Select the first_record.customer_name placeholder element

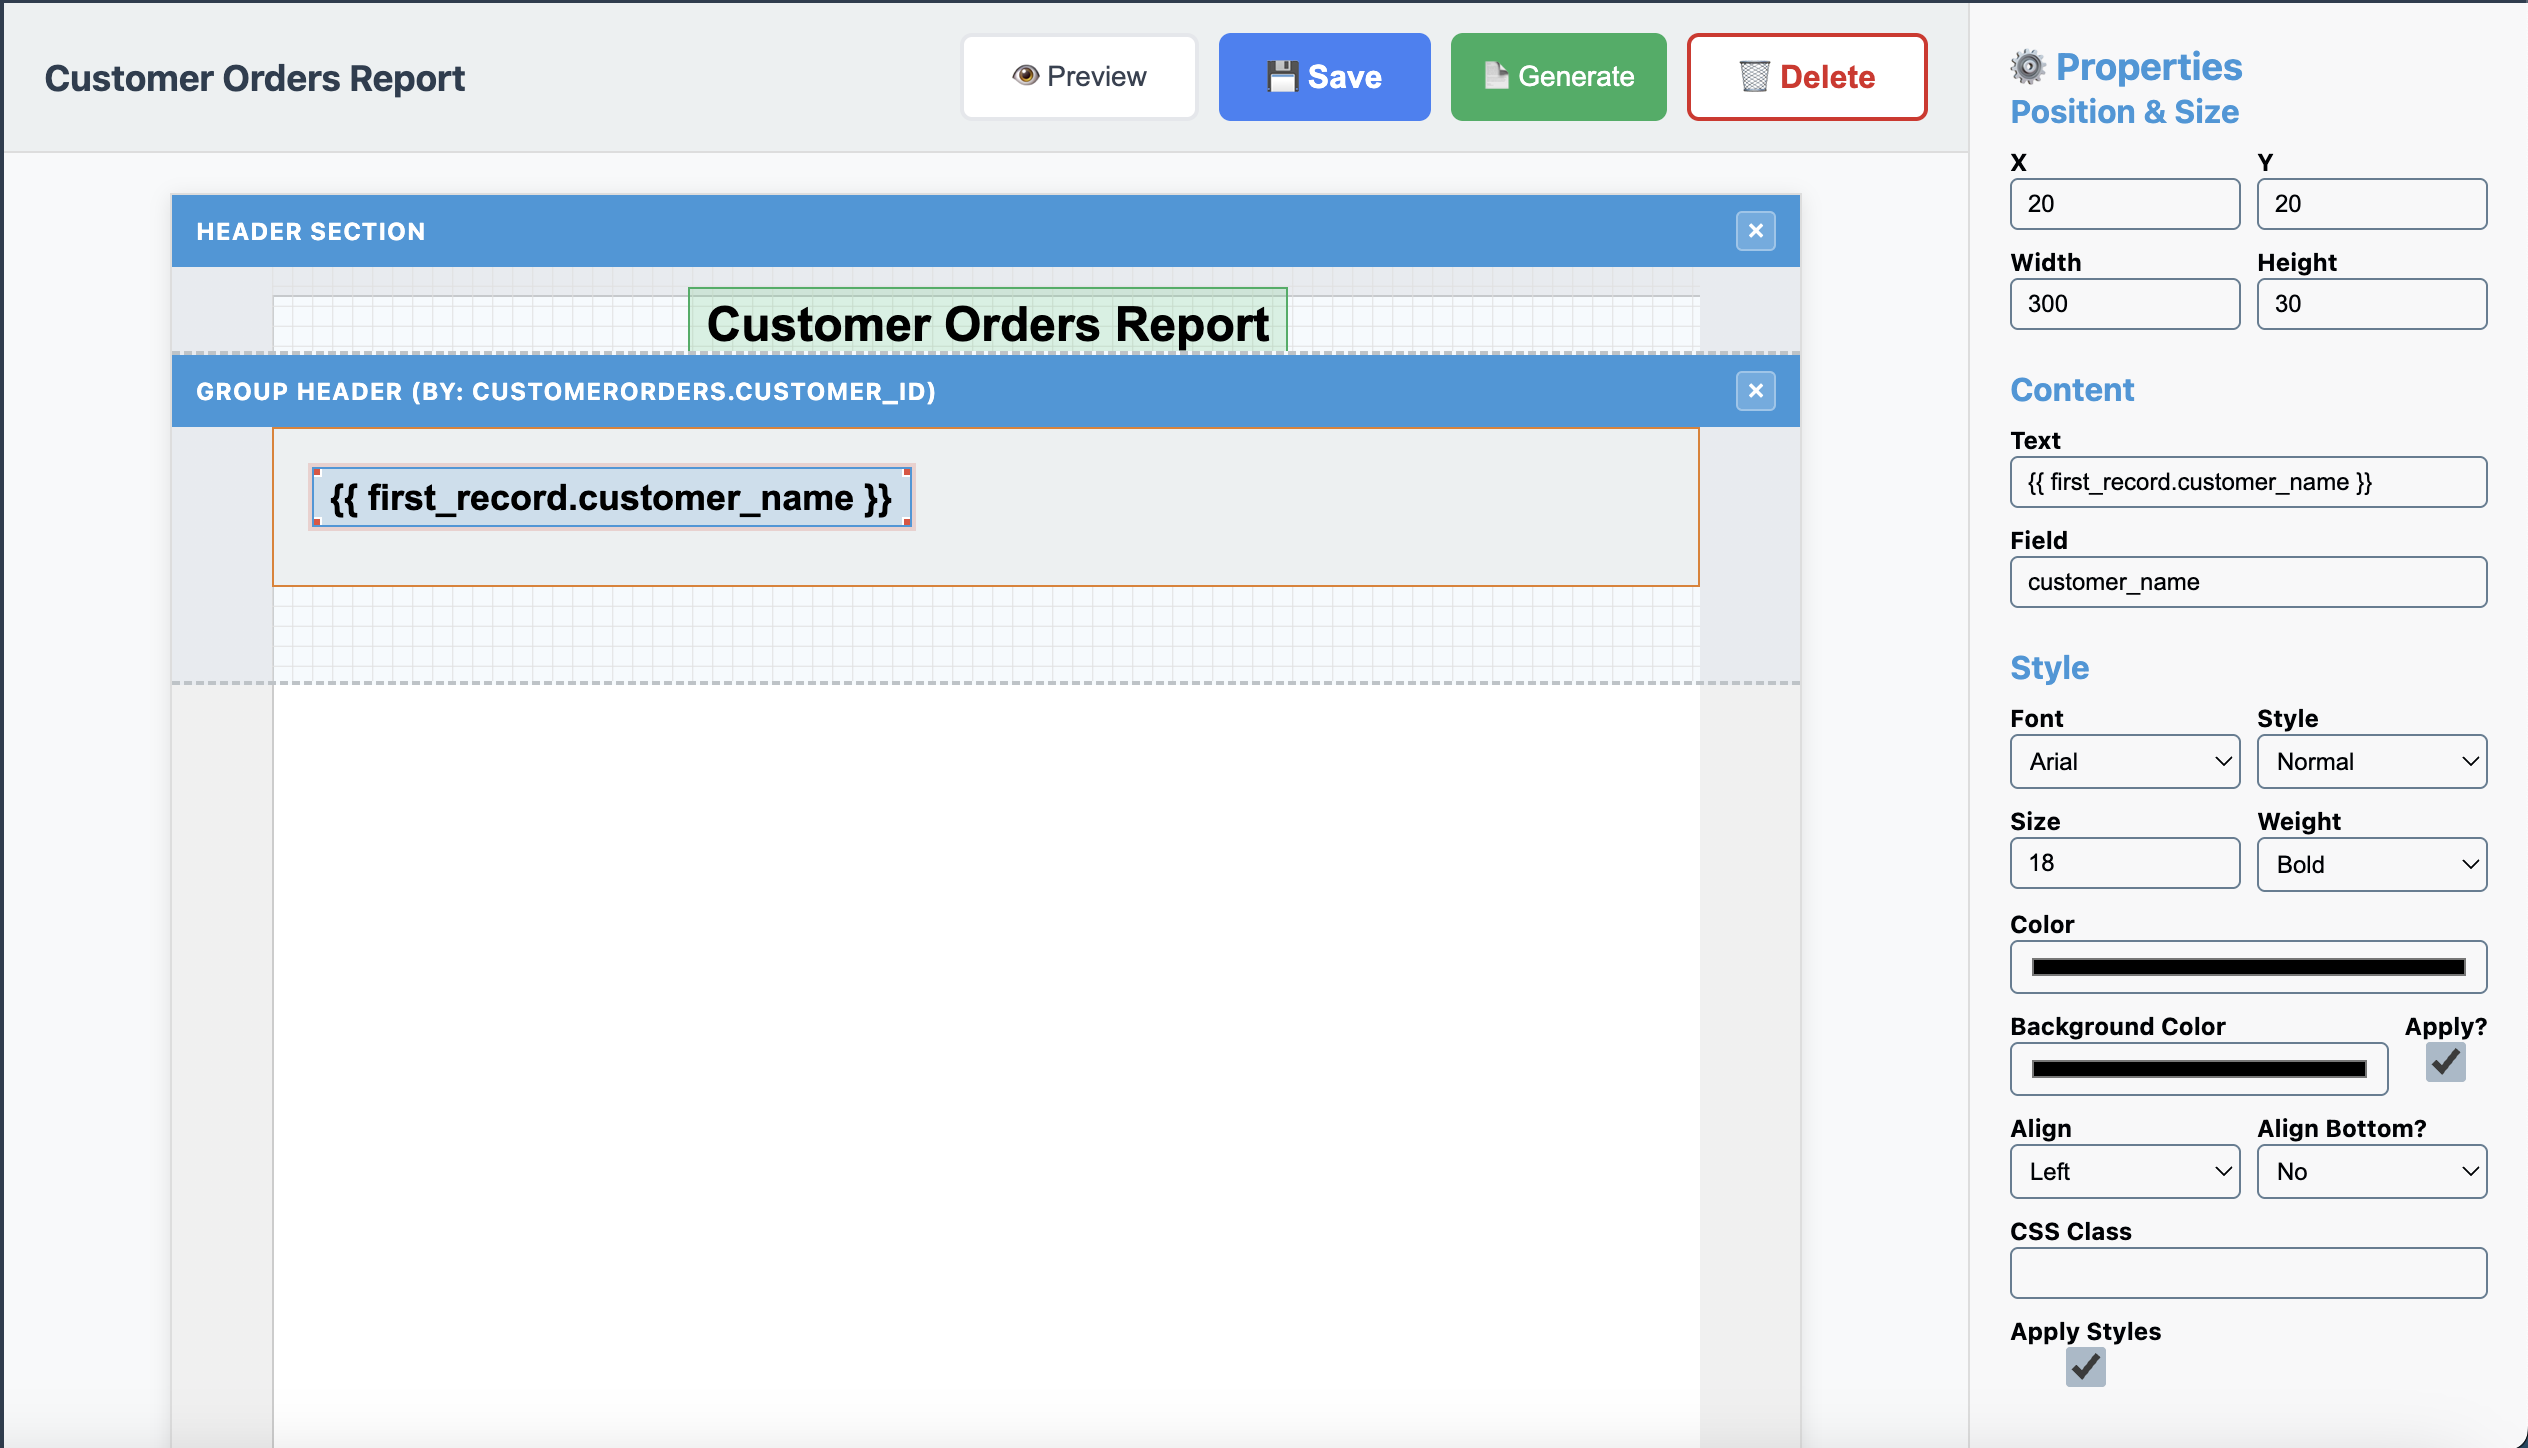tap(610, 497)
